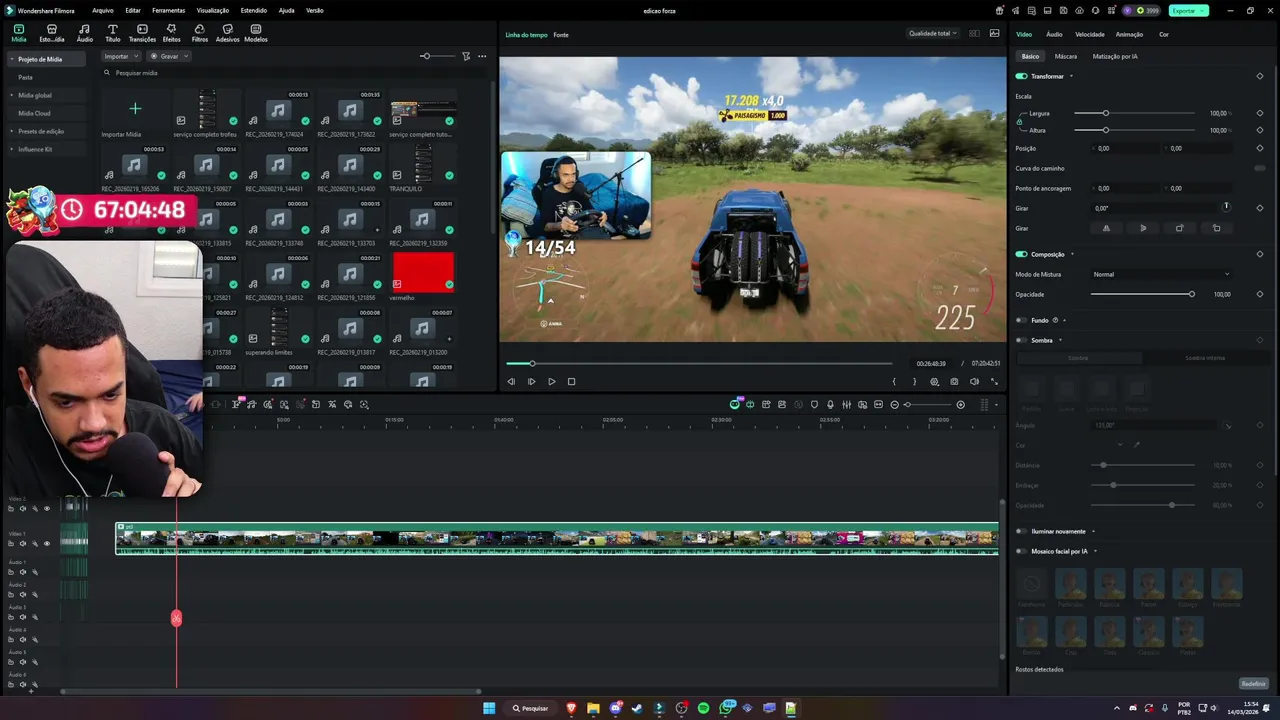Expand Projeto de Mídia tree item
This screenshot has width=1280, height=720.
pos(12,59)
